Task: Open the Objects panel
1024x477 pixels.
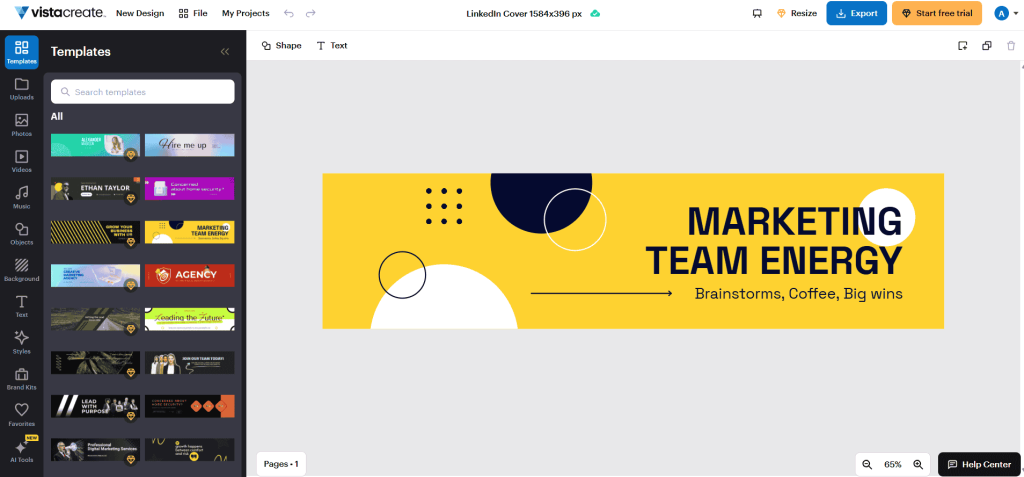Action: (x=22, y=234)
